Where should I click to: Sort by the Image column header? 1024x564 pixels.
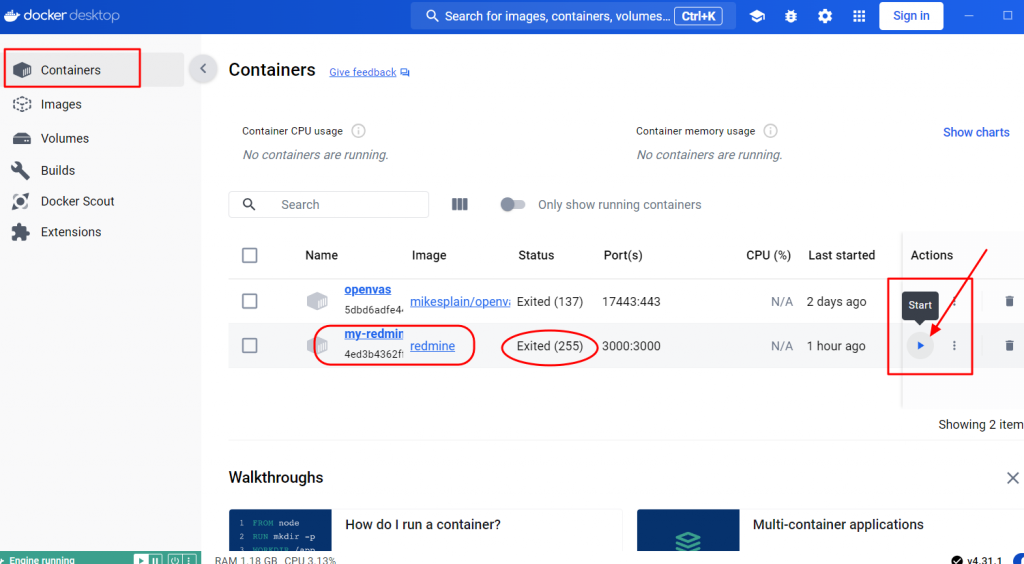point(429,255)
